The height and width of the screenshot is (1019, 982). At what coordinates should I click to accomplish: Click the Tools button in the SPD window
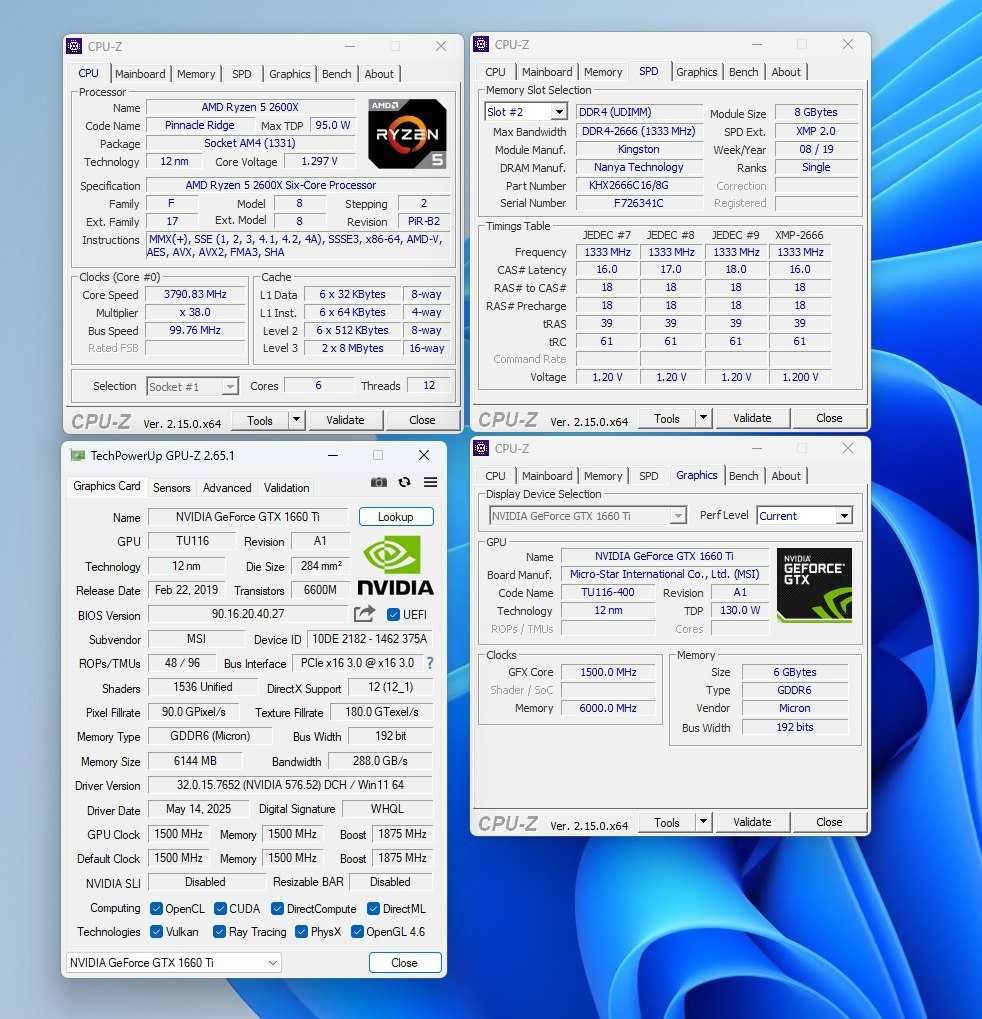667,419
